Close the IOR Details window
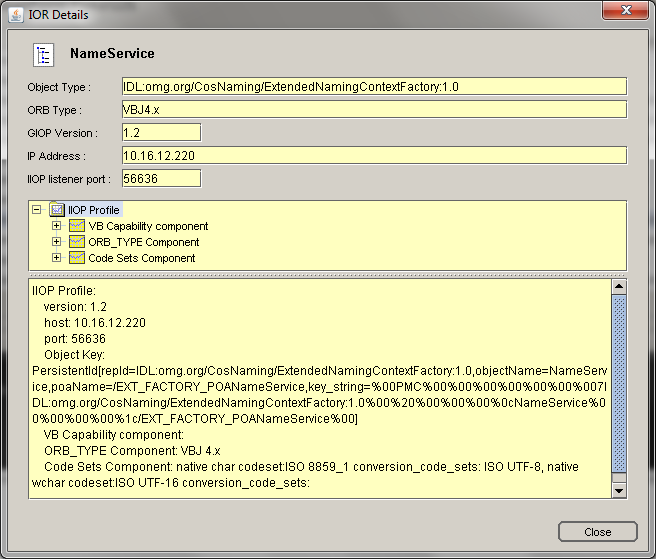Image resolution: width=656 pixels, height=559 pixels. pyautogui.click(x=625, y=10)
